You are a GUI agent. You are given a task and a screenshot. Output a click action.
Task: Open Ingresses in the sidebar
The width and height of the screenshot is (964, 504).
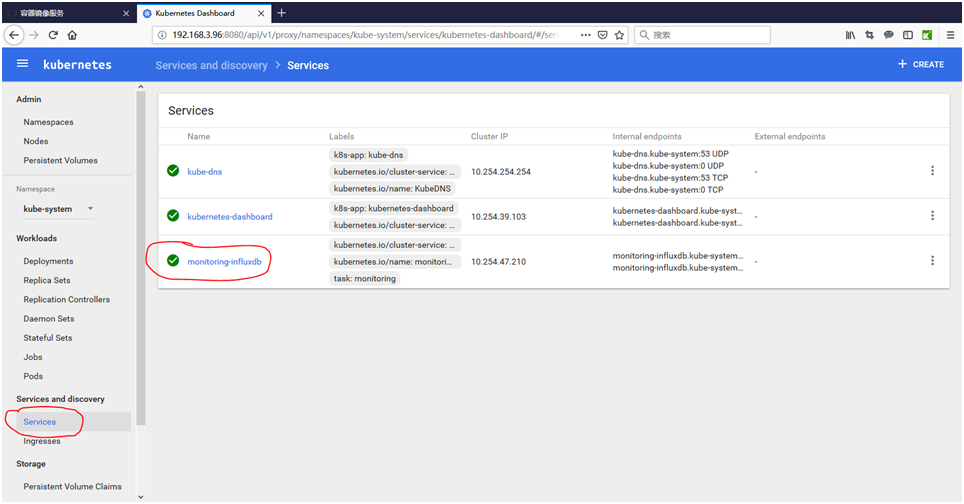click(42, 441)
